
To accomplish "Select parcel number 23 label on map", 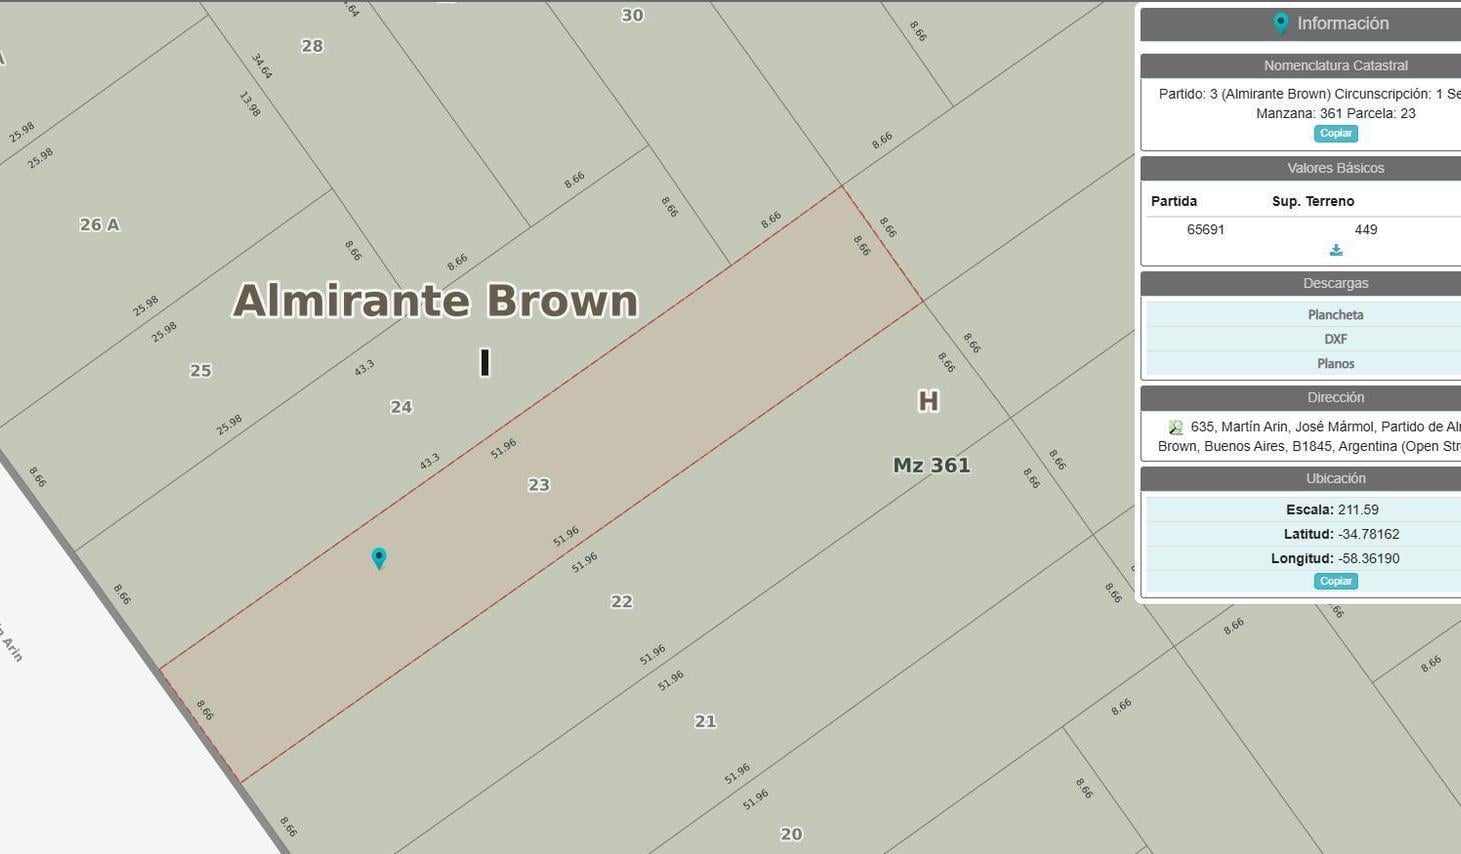I will tap(539, 485).
